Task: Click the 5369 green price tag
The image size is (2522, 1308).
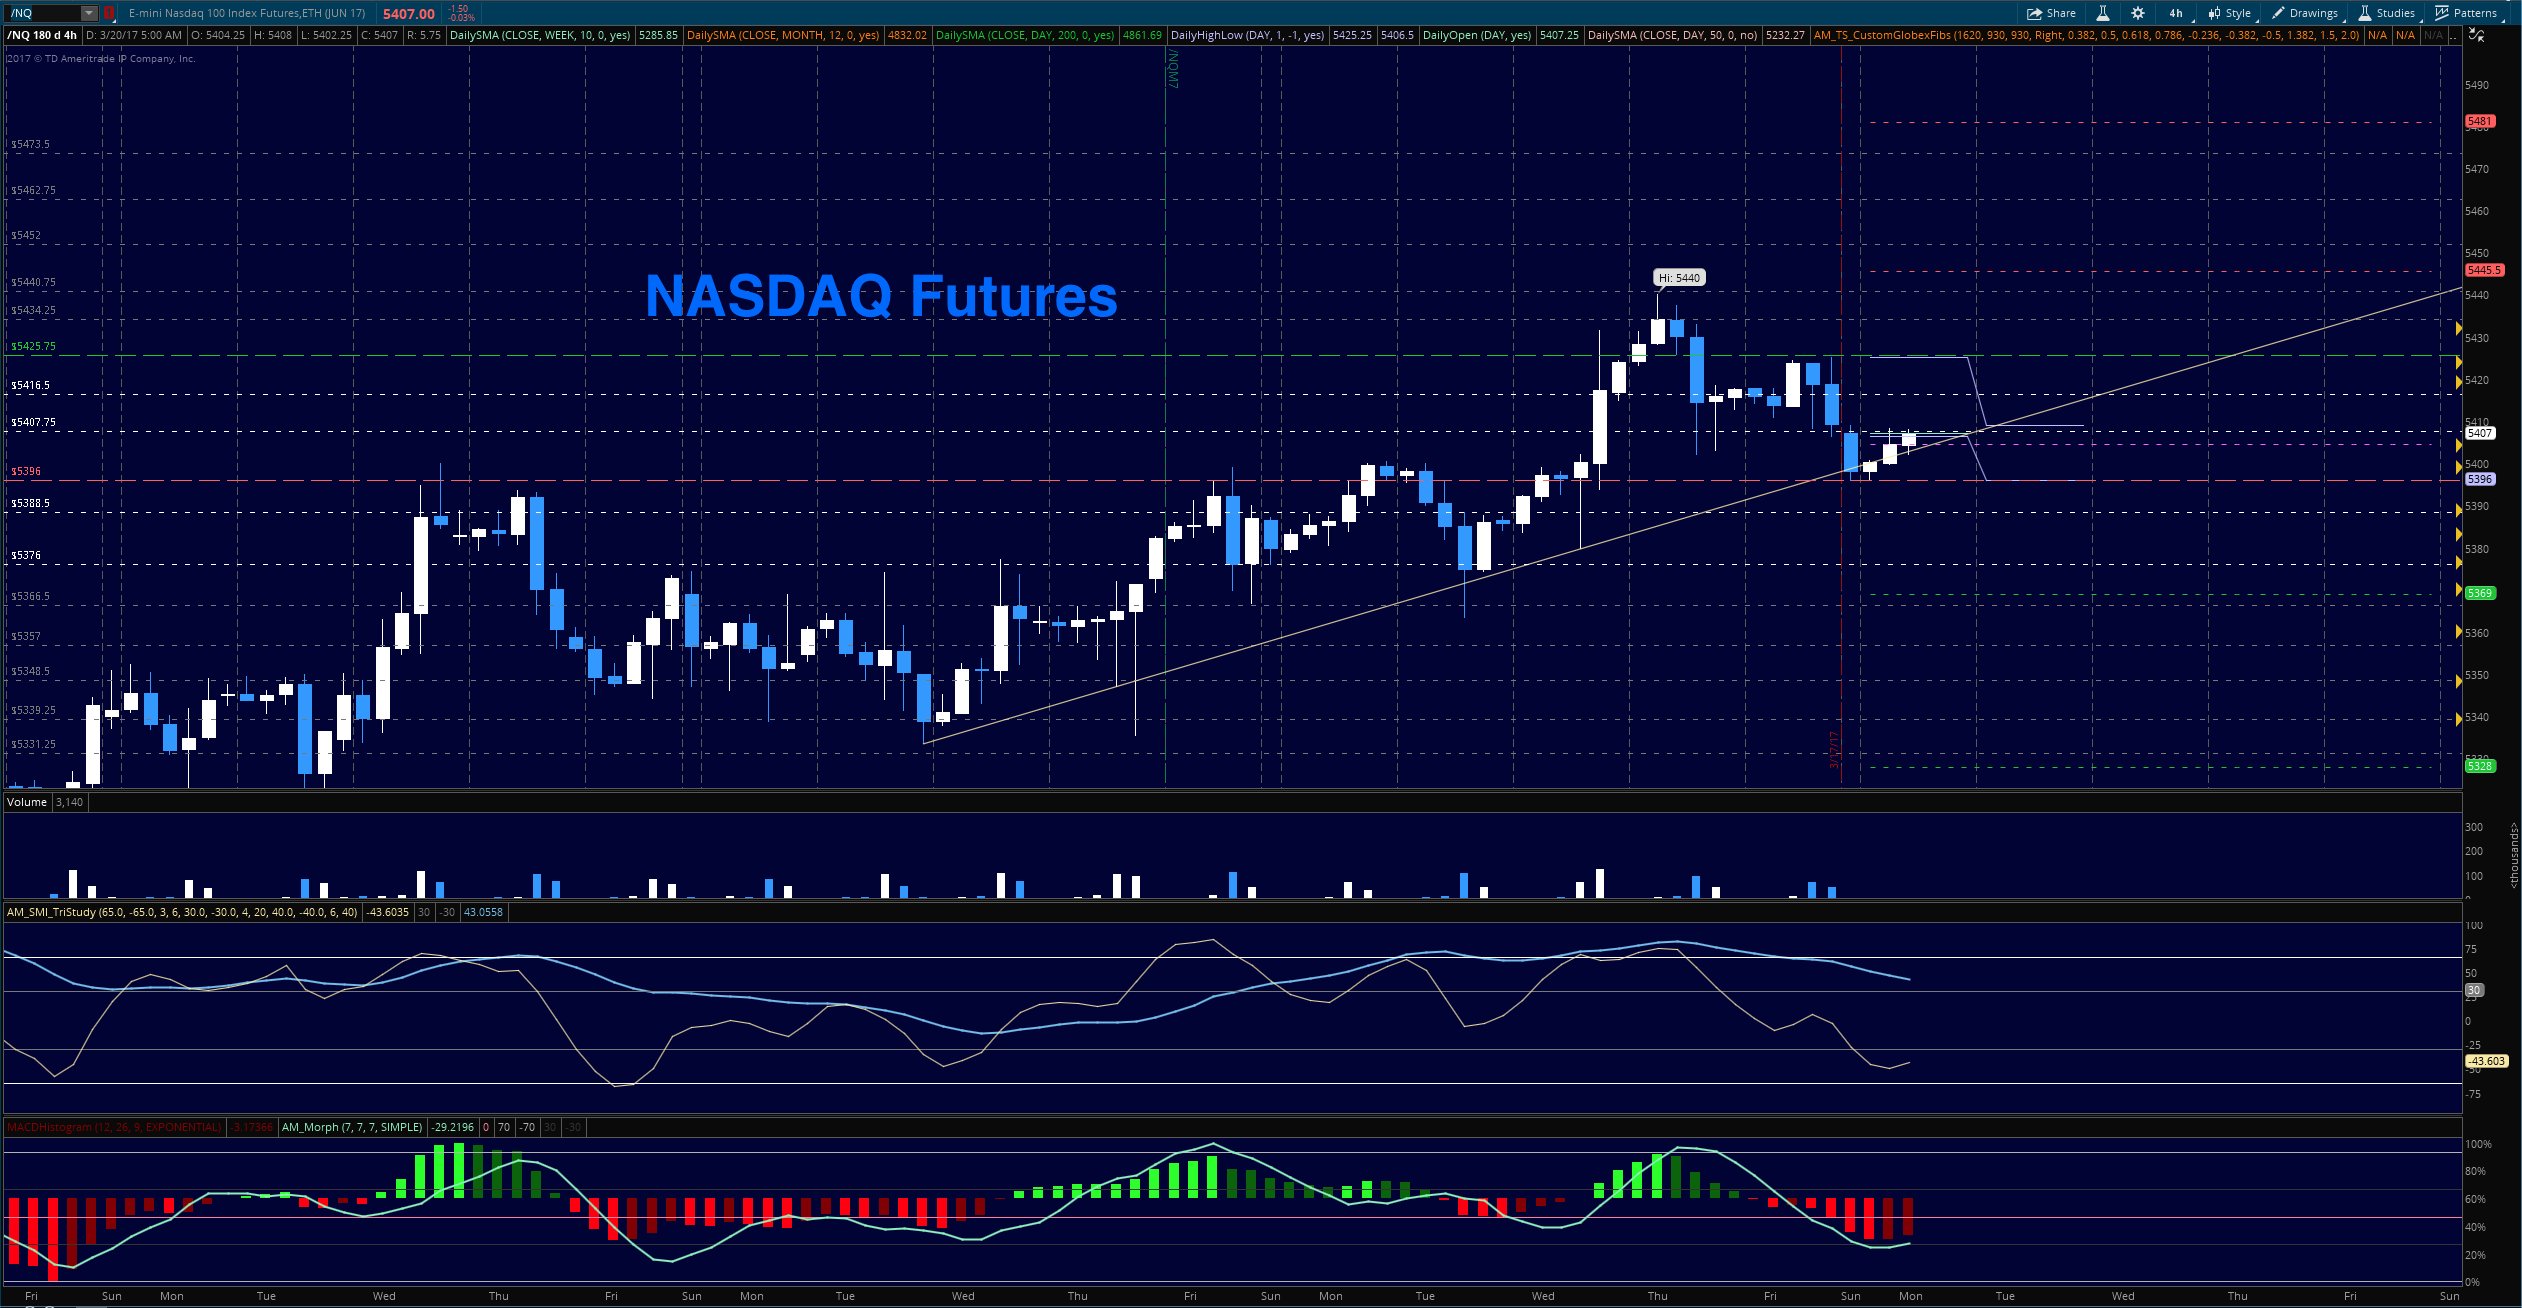Action: click(x=2480, y=593)
